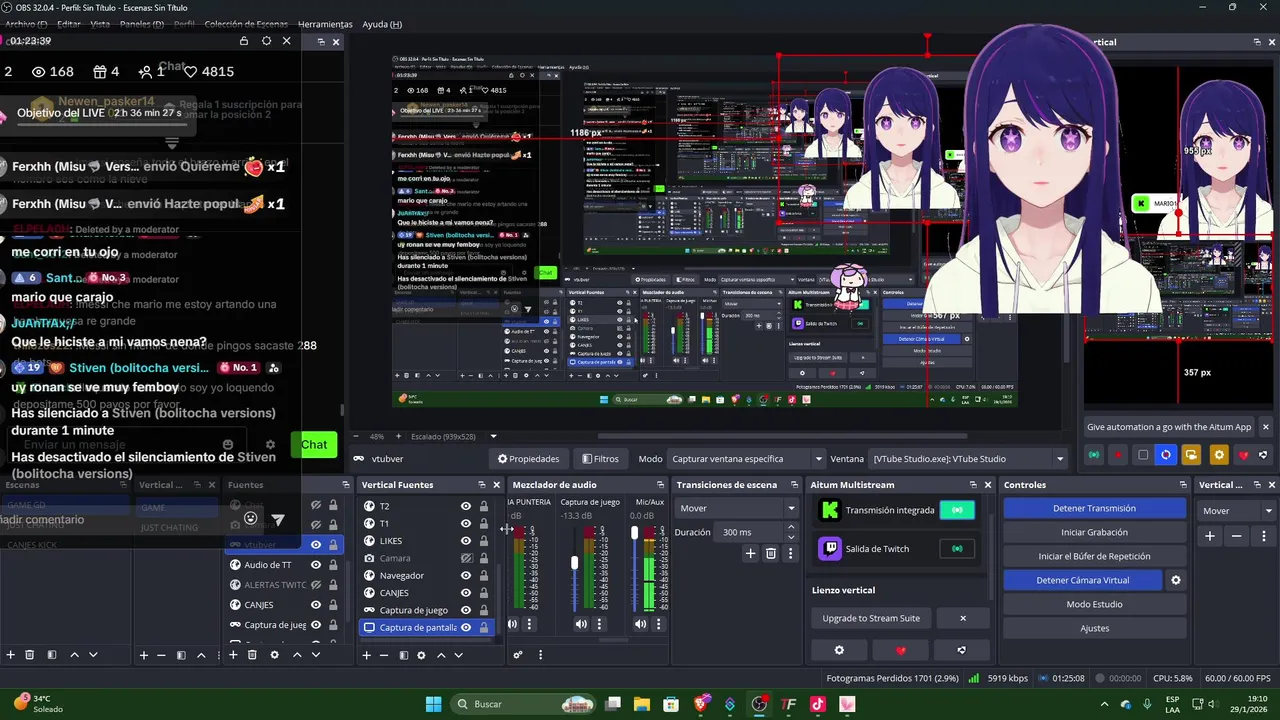Toggle lock on Captura de pantalla source

point(484,628)
